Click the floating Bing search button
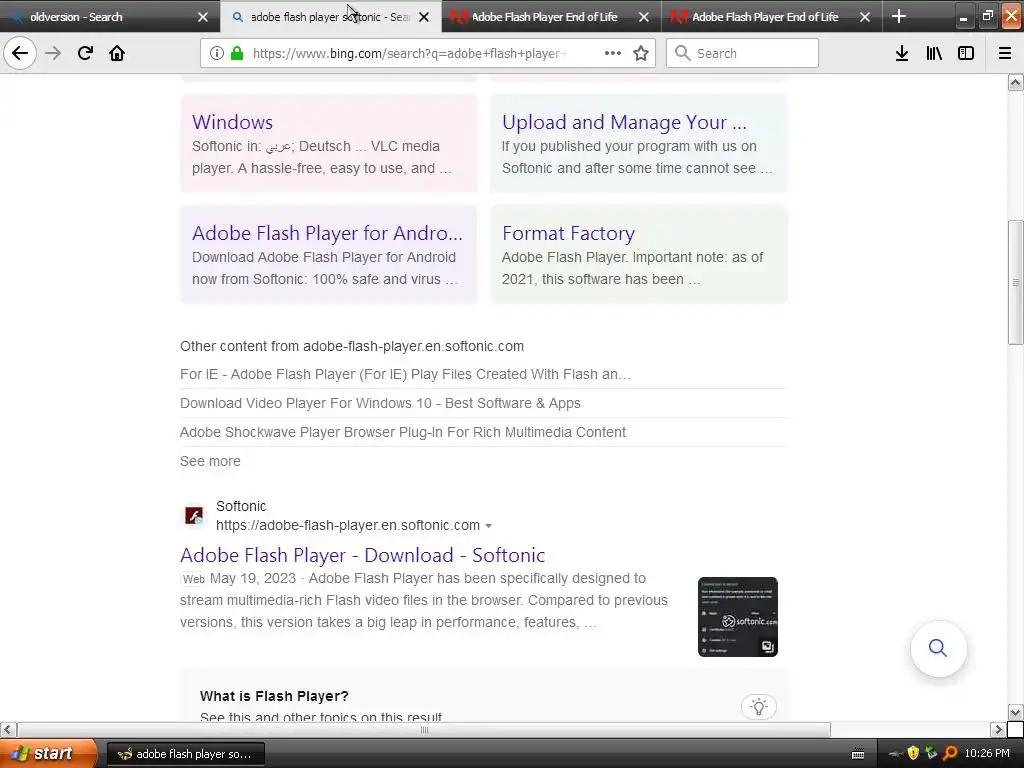 (x=938, y=648)
